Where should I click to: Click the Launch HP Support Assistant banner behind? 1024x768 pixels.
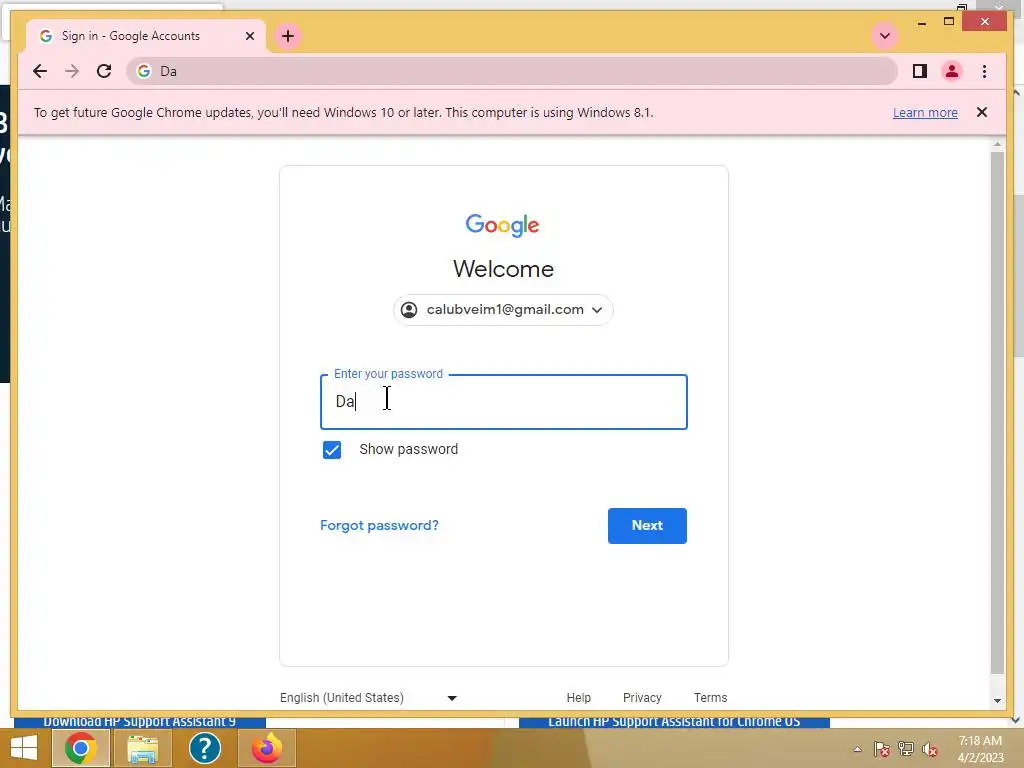[x=674, y=722]
